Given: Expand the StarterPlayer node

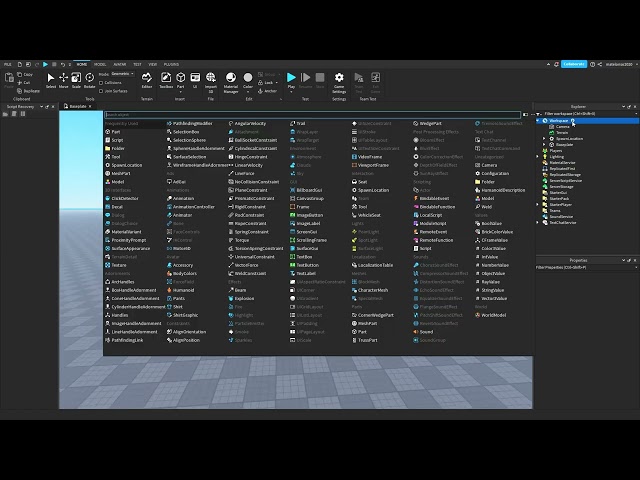Looking at the screenshot, I should pos(538,204).
